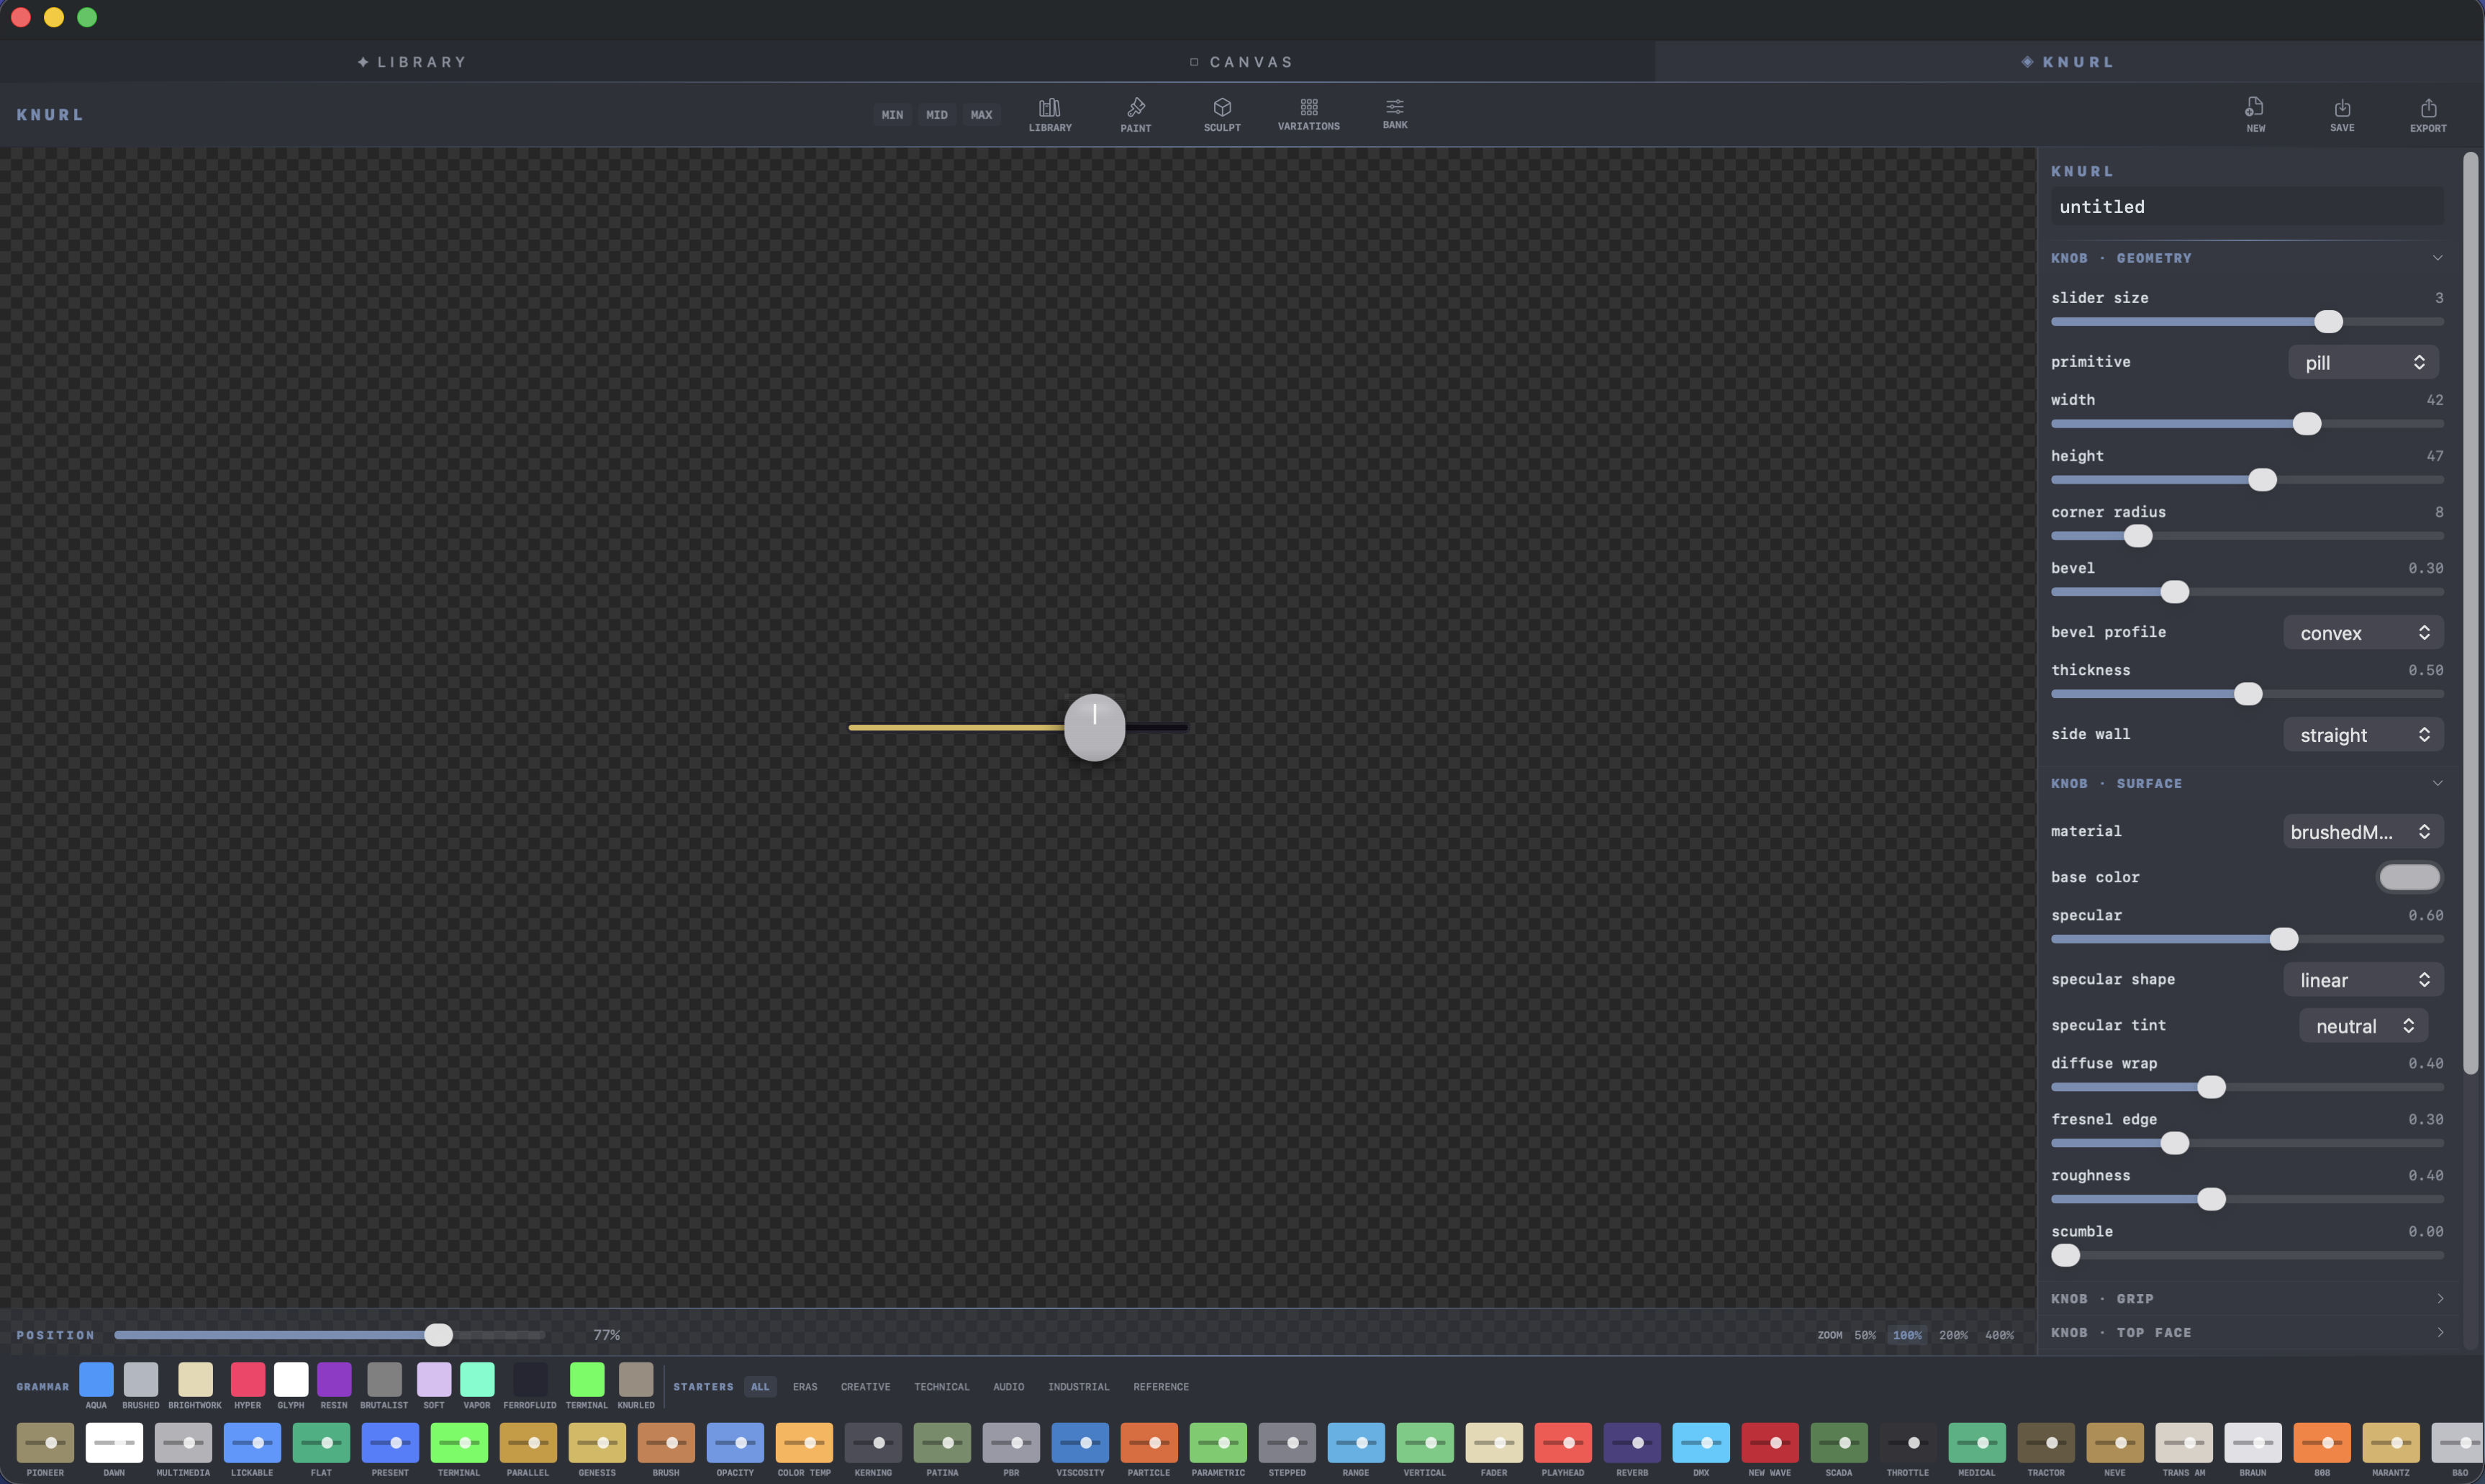Toggle the MIN position preview
This screenshot has height=1484, width=2485.
coord(891,114)
